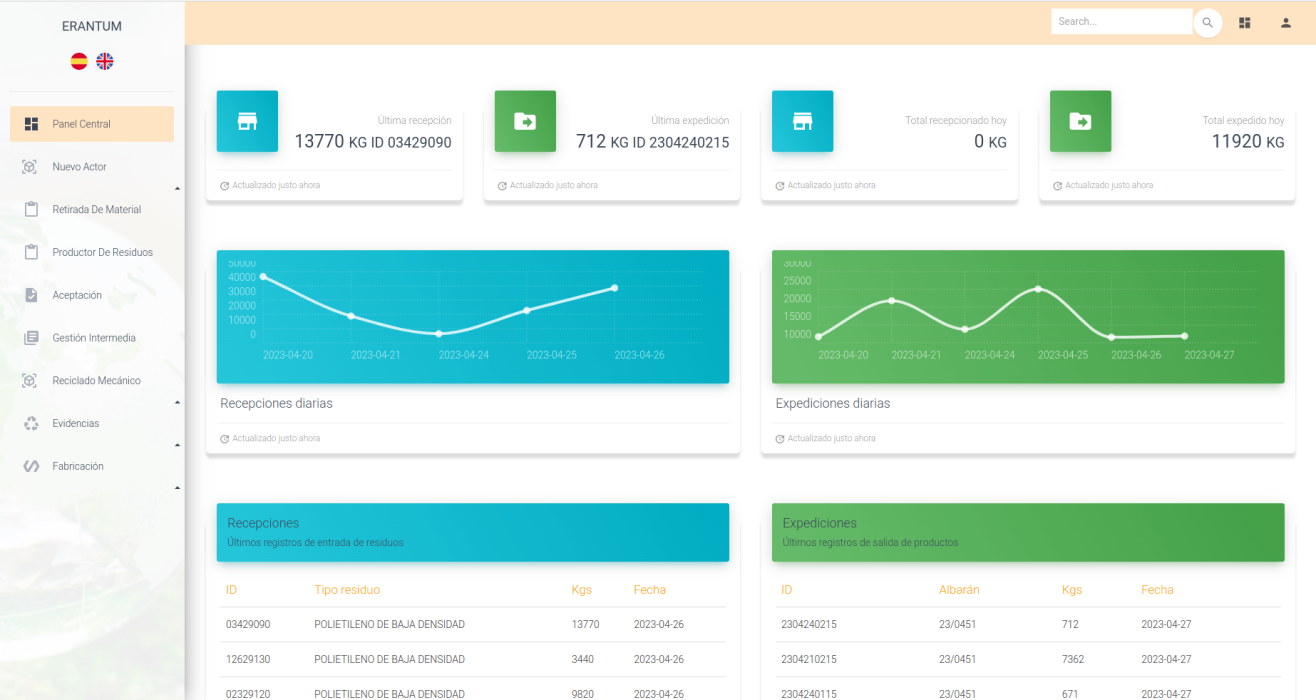Focus the Search input field
Image resolution: width=1316 pixels, height=700 pixels.
click(x=1120, y=22)
